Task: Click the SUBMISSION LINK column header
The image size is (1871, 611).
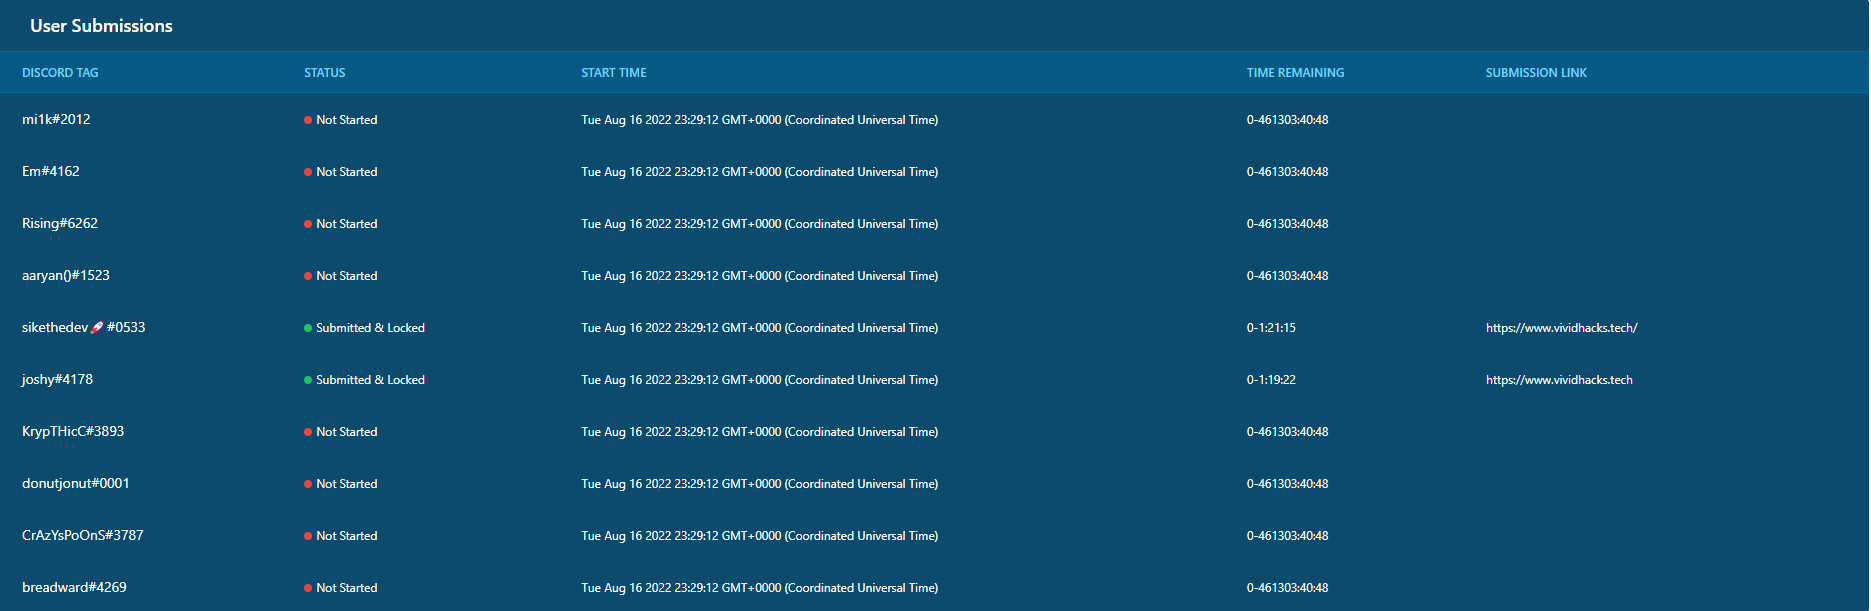Action: tap(1536, 73)
